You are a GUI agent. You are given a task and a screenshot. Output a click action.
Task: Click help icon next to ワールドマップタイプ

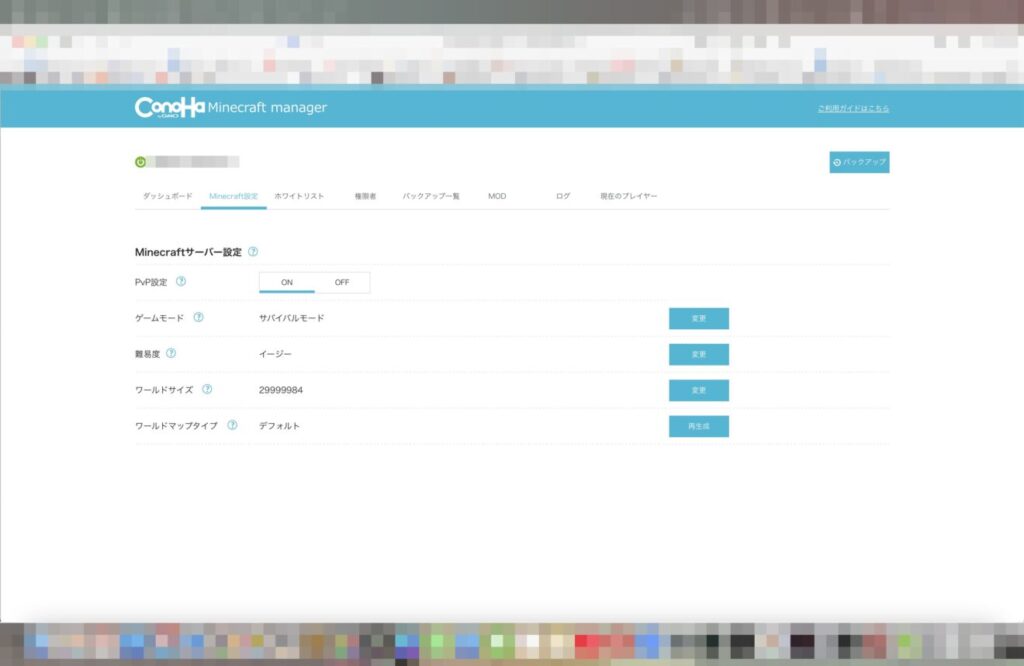click(x=232, y=425)
